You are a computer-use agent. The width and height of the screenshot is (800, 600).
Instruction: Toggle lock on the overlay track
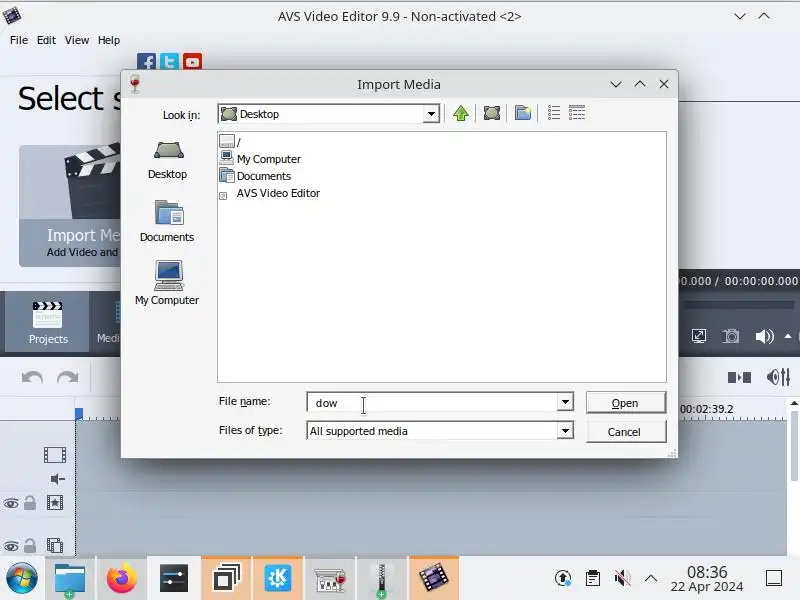(30, 546)
